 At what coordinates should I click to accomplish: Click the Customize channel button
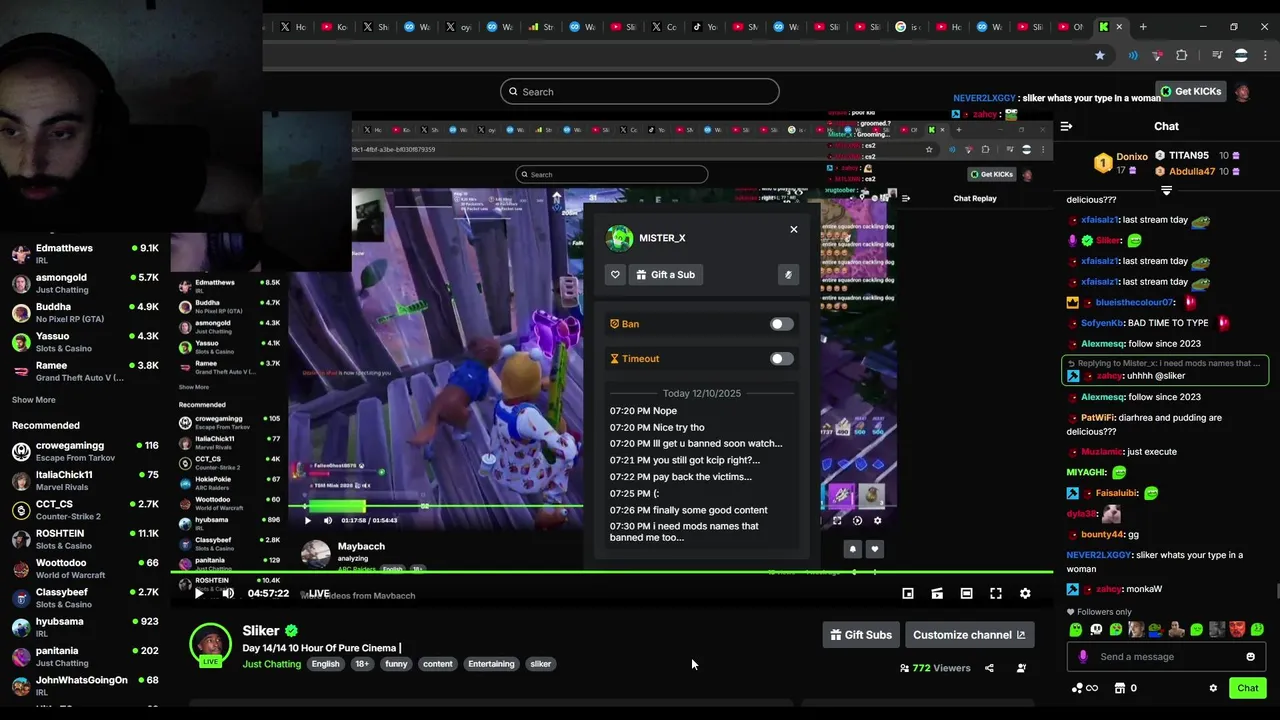[x=969, y=635]
